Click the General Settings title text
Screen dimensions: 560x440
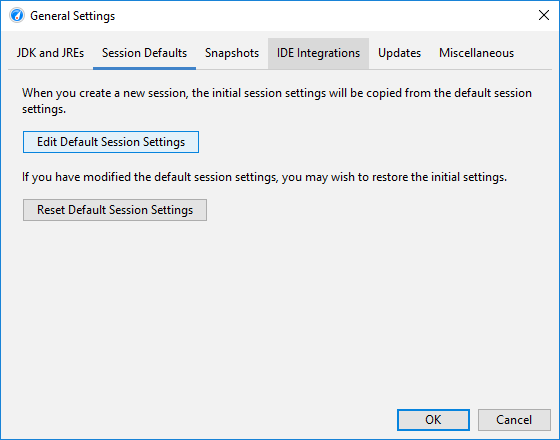tap(72, 16)
